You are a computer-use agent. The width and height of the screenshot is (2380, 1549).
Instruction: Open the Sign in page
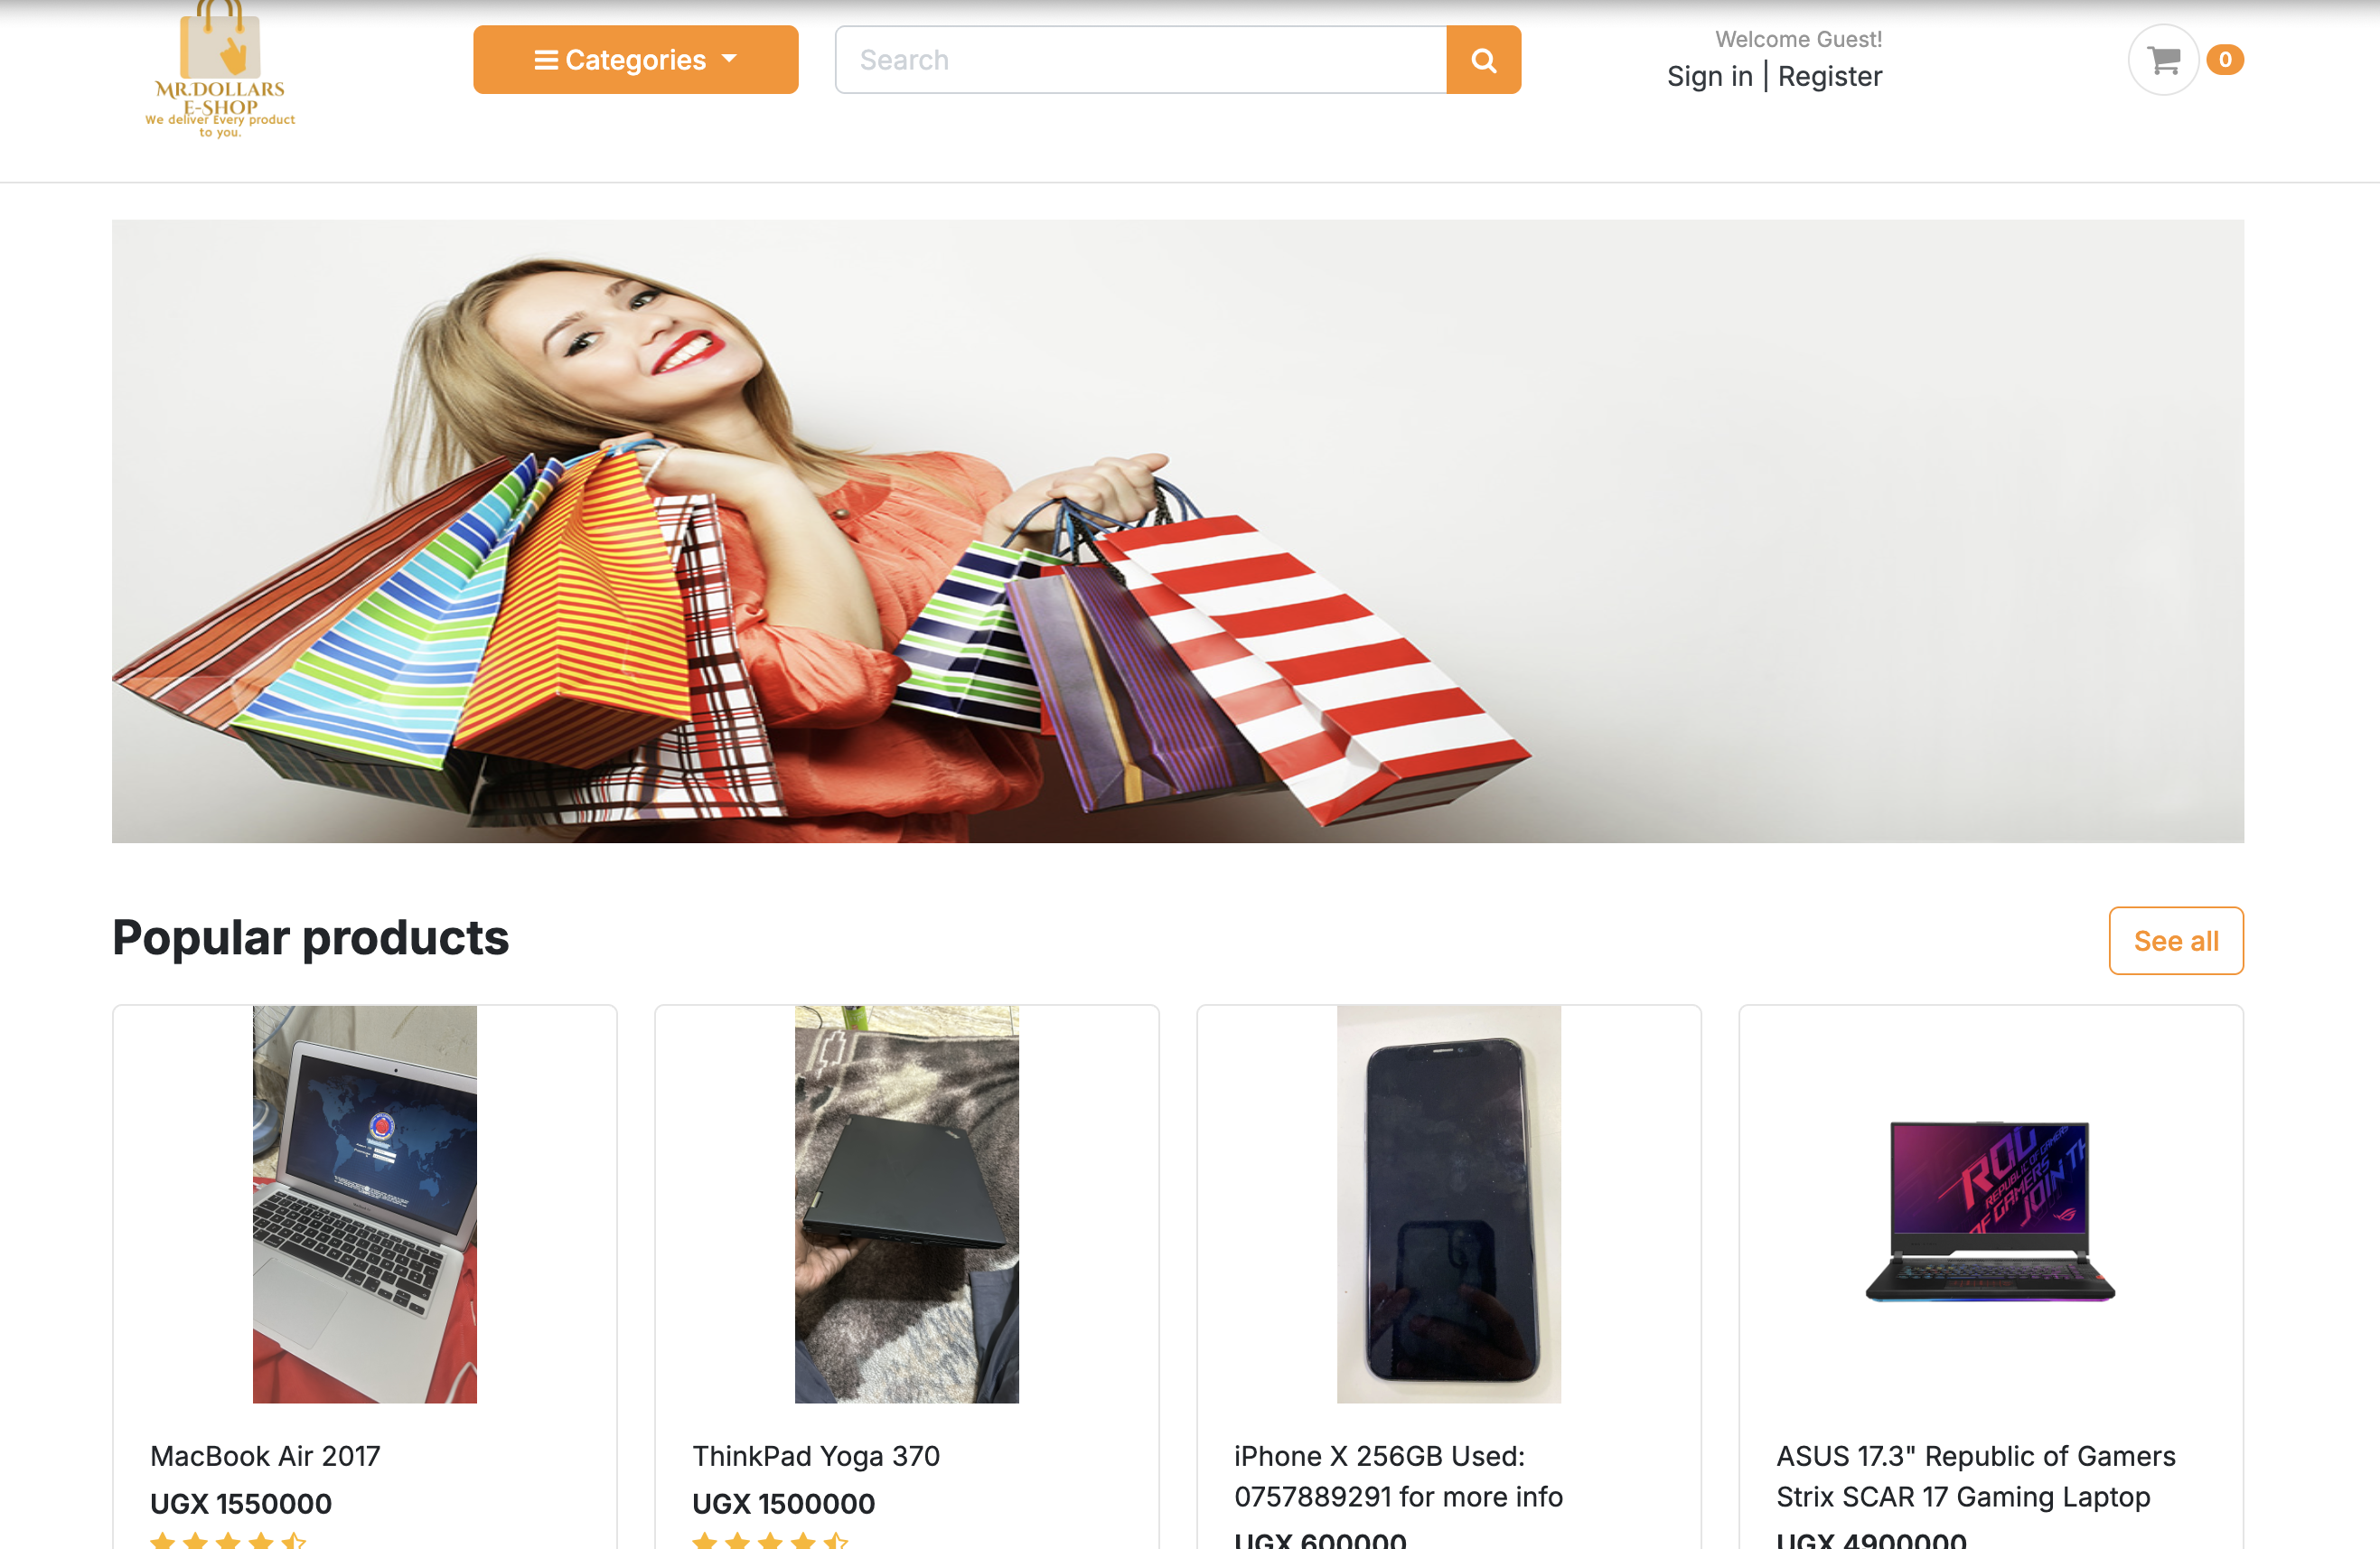1710,75
